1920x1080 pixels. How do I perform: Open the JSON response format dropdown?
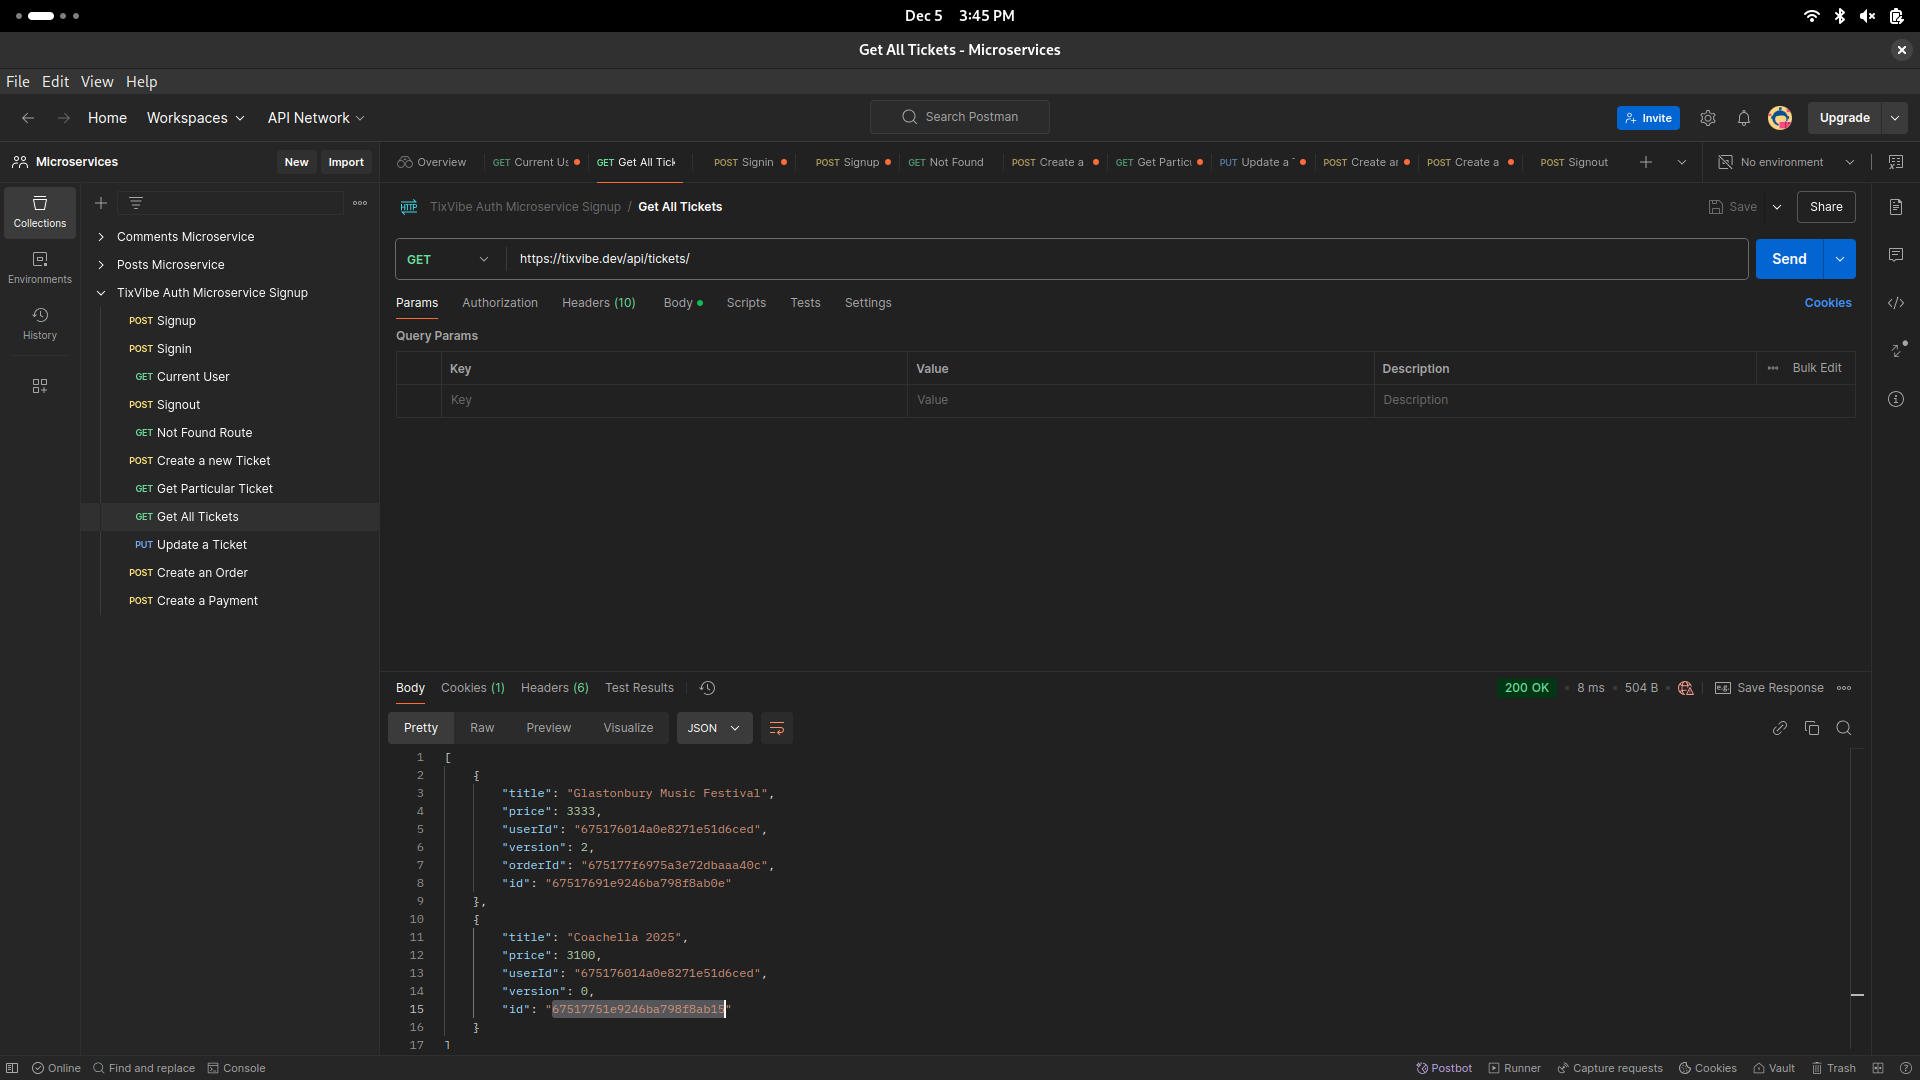click(714, 728)
